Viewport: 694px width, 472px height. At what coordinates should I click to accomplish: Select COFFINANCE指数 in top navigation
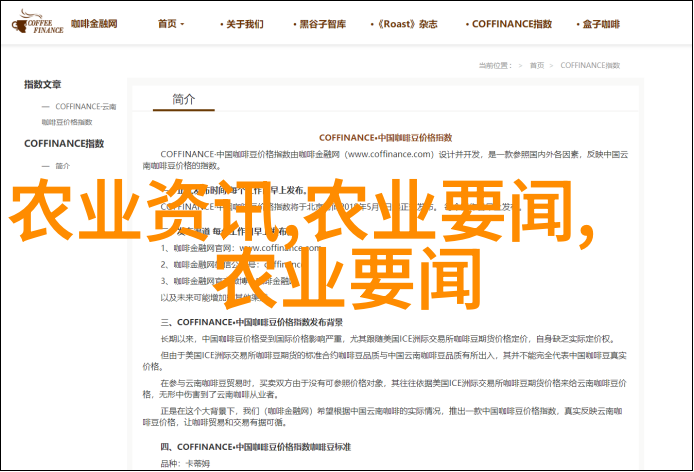[509, 24]
